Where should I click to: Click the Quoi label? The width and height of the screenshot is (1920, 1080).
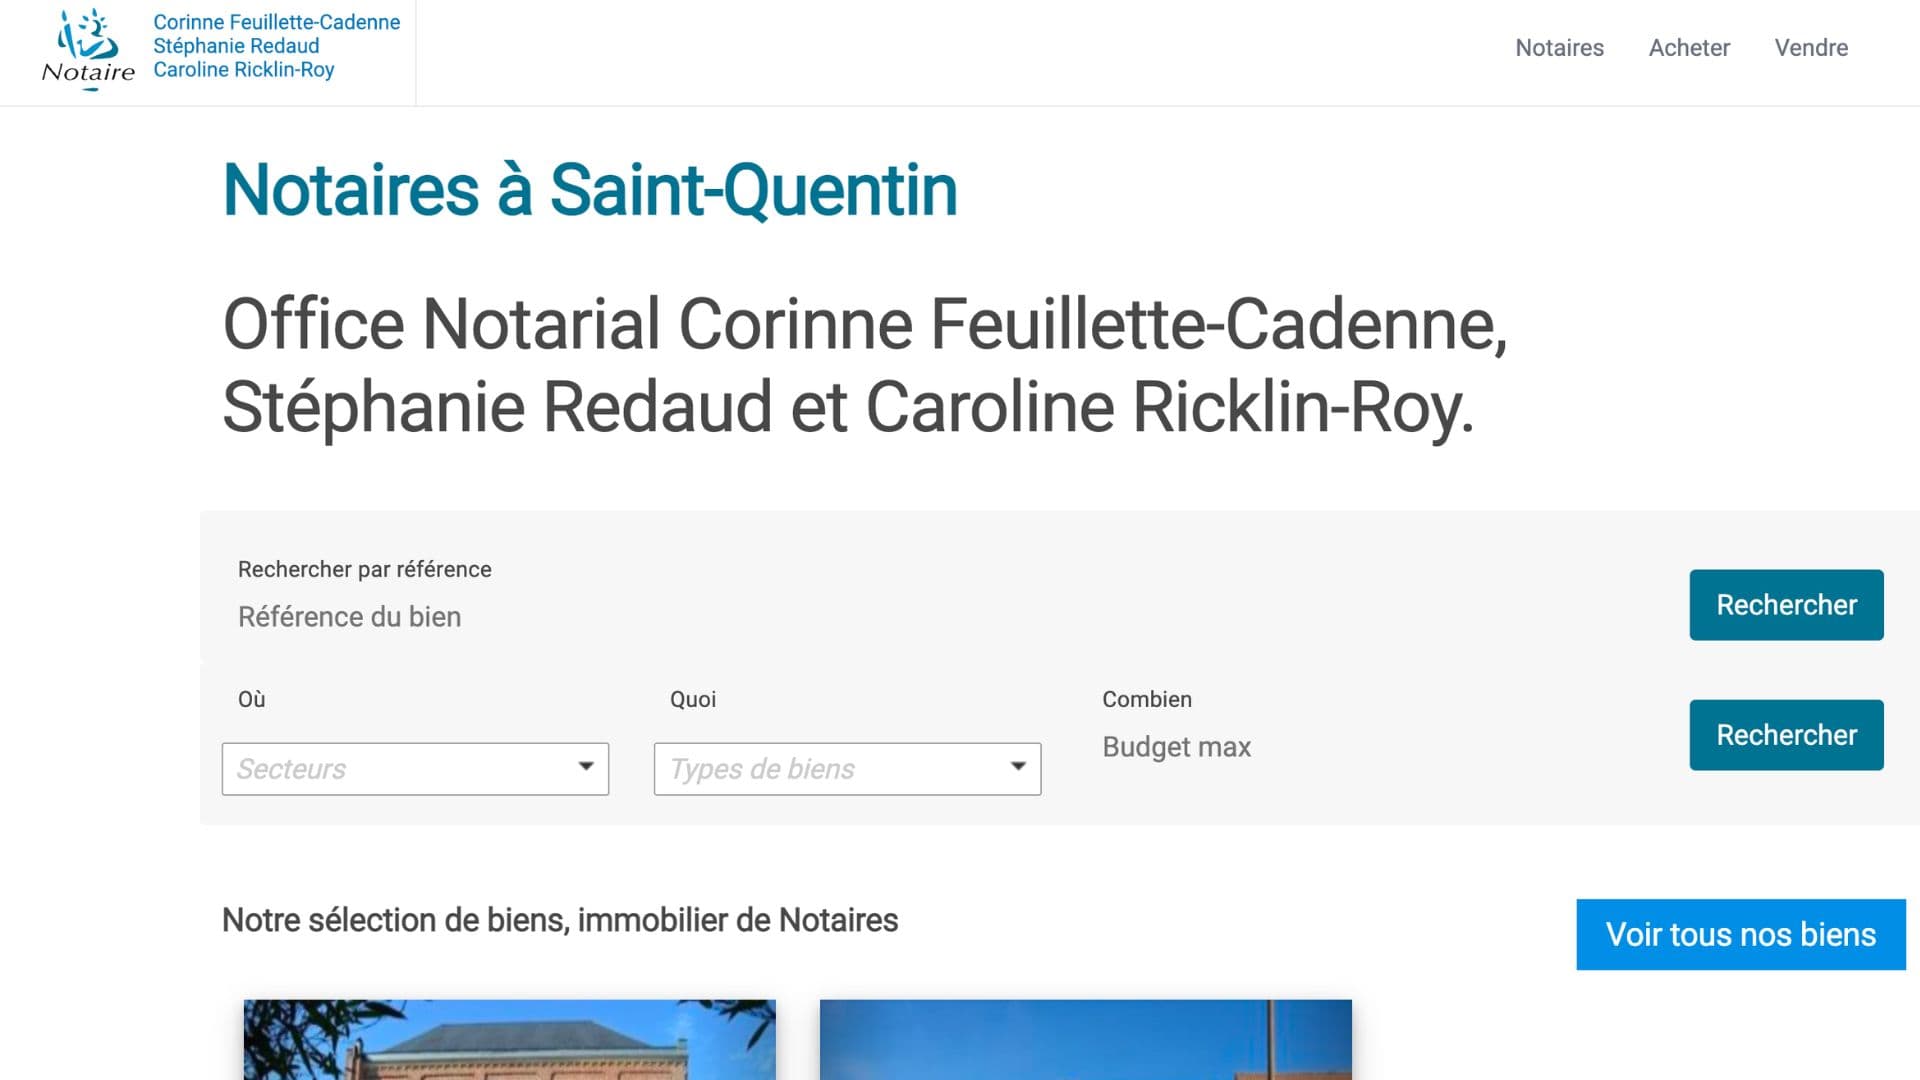[x=693, y=699]
